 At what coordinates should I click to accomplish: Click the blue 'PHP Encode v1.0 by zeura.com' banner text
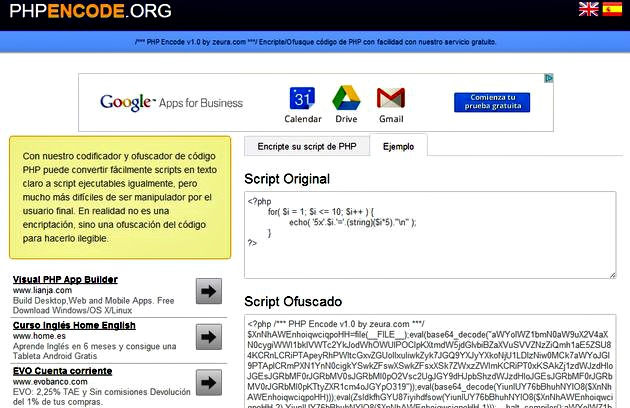(315, 42)
